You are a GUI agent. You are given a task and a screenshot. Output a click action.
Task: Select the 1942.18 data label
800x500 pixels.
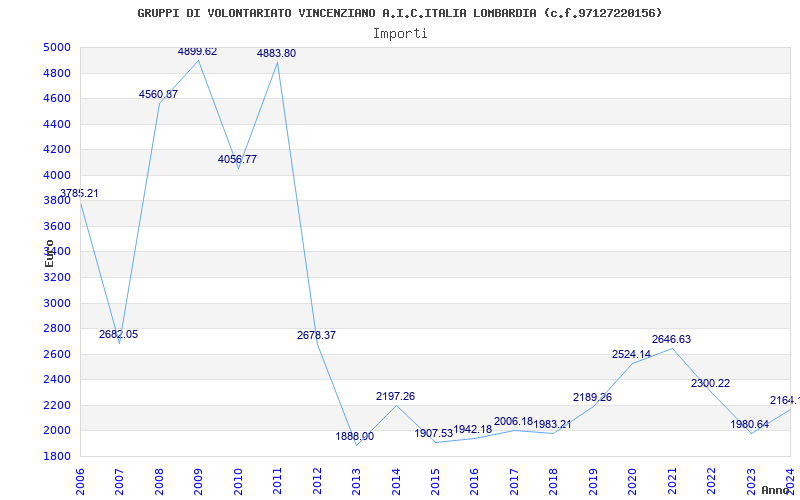point(472,430)
